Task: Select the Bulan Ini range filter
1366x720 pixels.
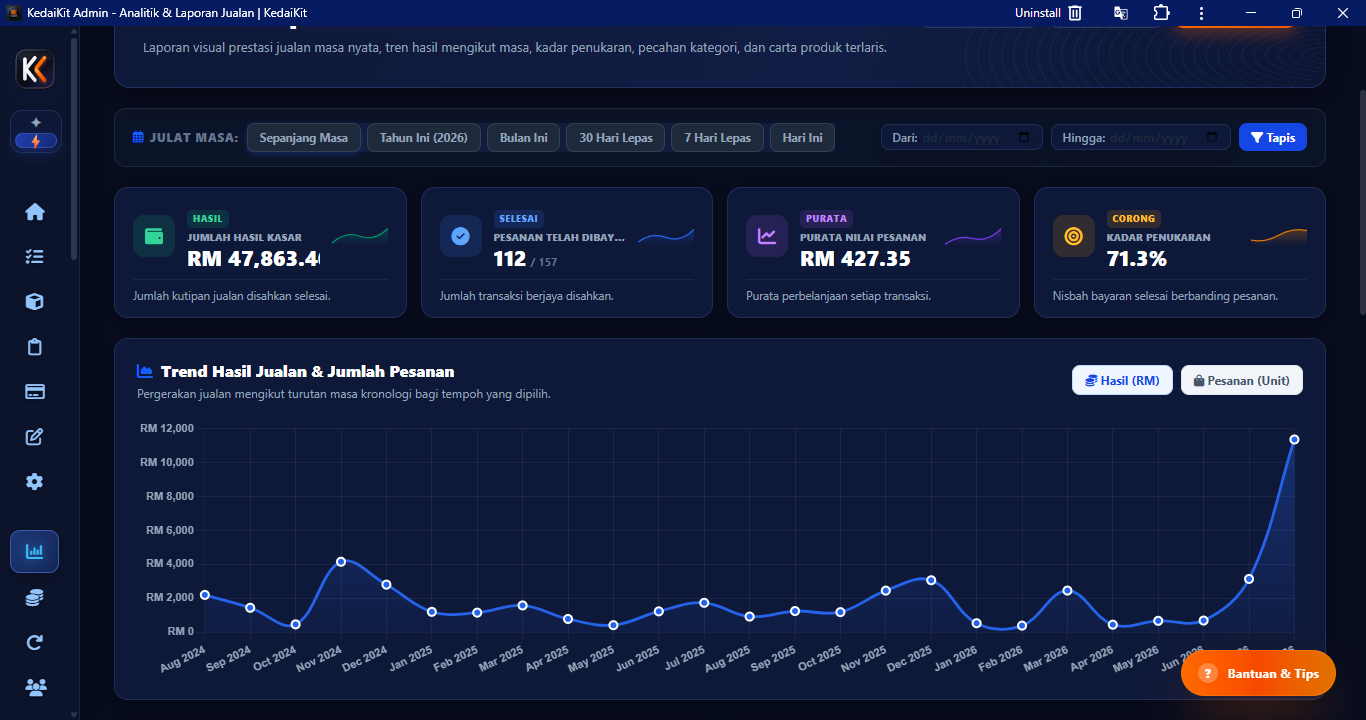Action: [x=524, y=138]
